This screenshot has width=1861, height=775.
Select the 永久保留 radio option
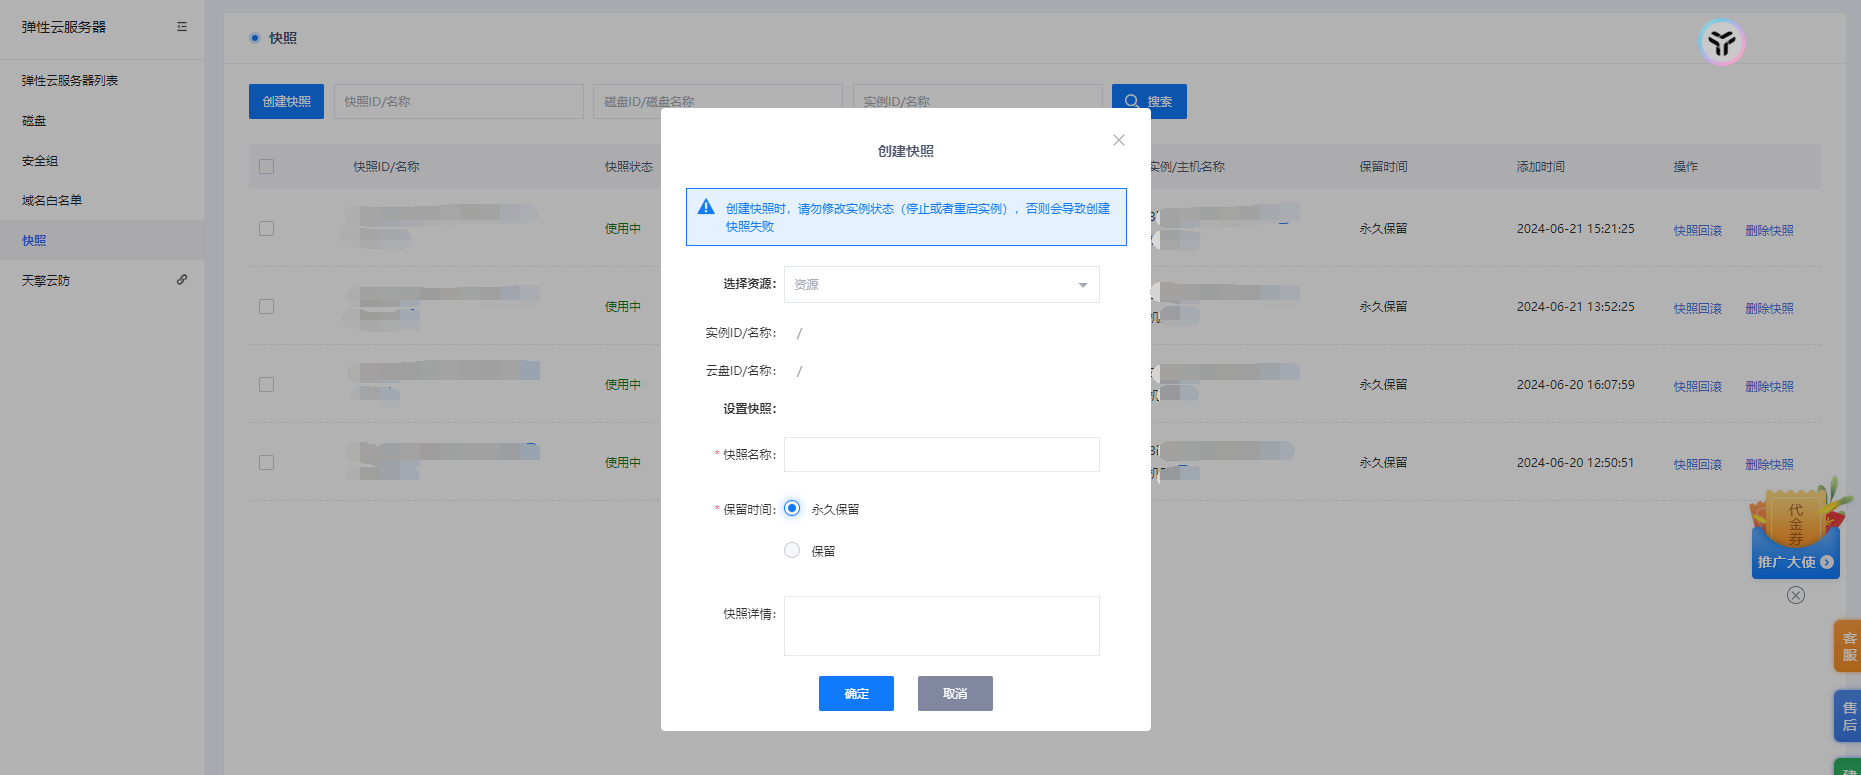(x=792, y=508)
